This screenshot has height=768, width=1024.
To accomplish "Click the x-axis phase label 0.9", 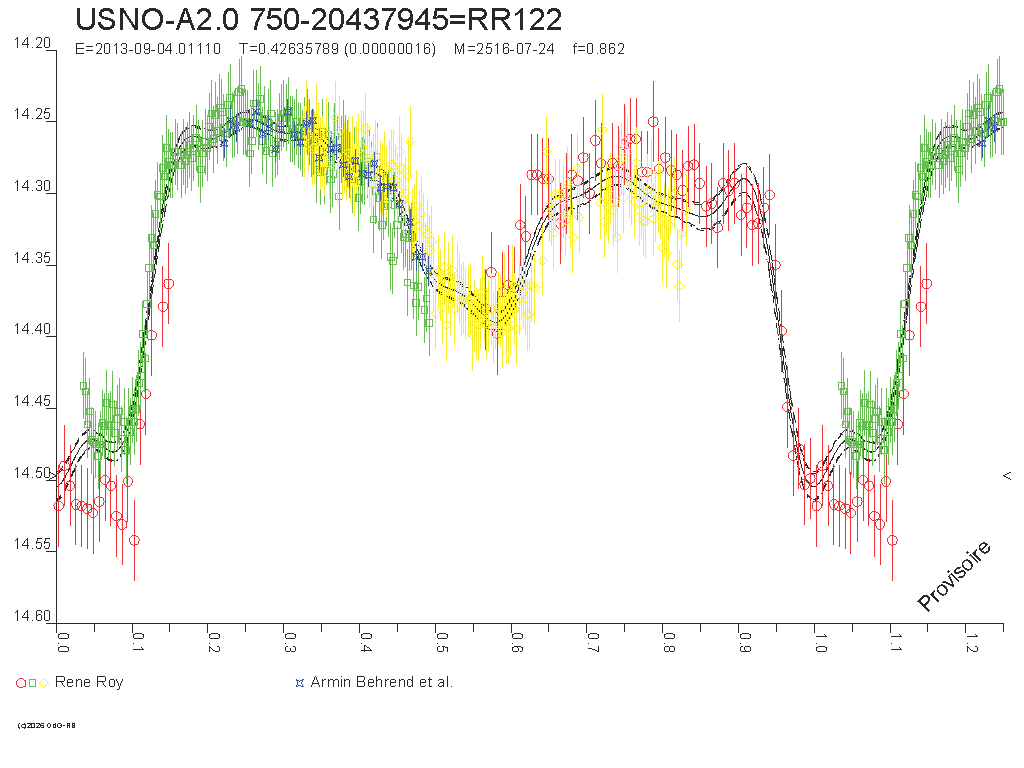I will click(x=744, y=643).
